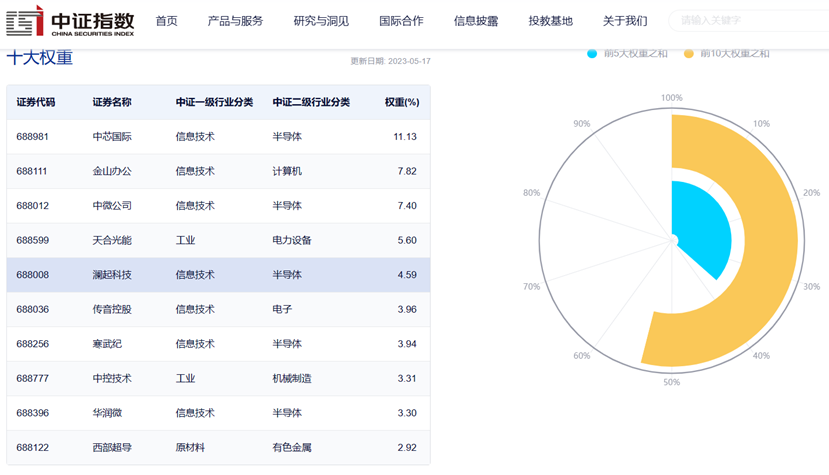Click 电子 industry cell for 传音控股
Image resolution: width=829 pixels, height=475 pixels.
click(x=282, y=309)
